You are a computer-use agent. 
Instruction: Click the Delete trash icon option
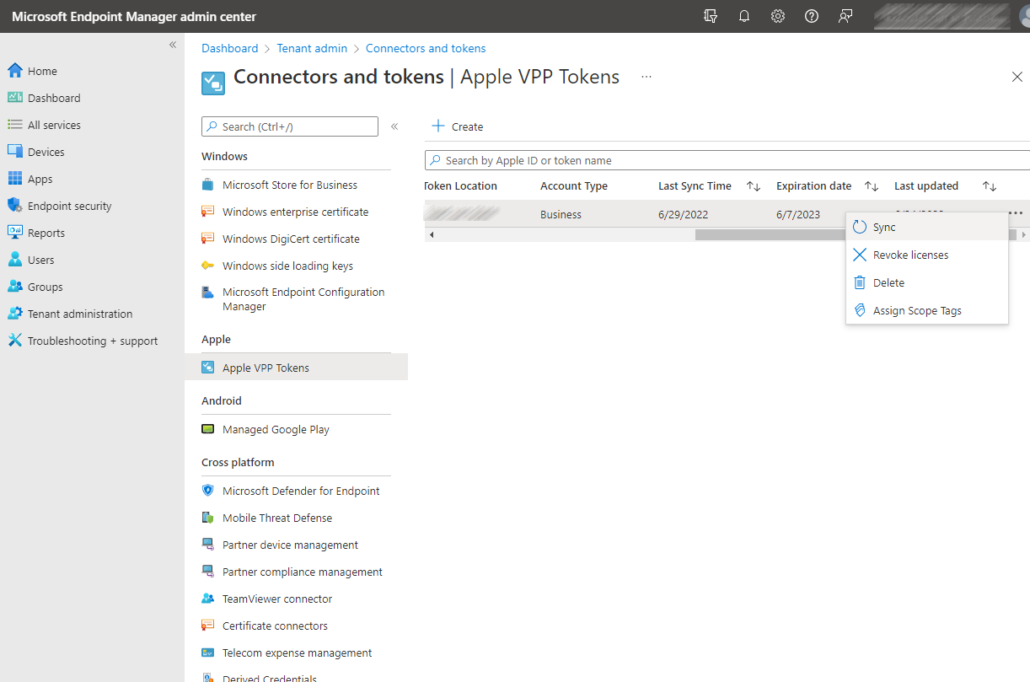tap(860, 283)
